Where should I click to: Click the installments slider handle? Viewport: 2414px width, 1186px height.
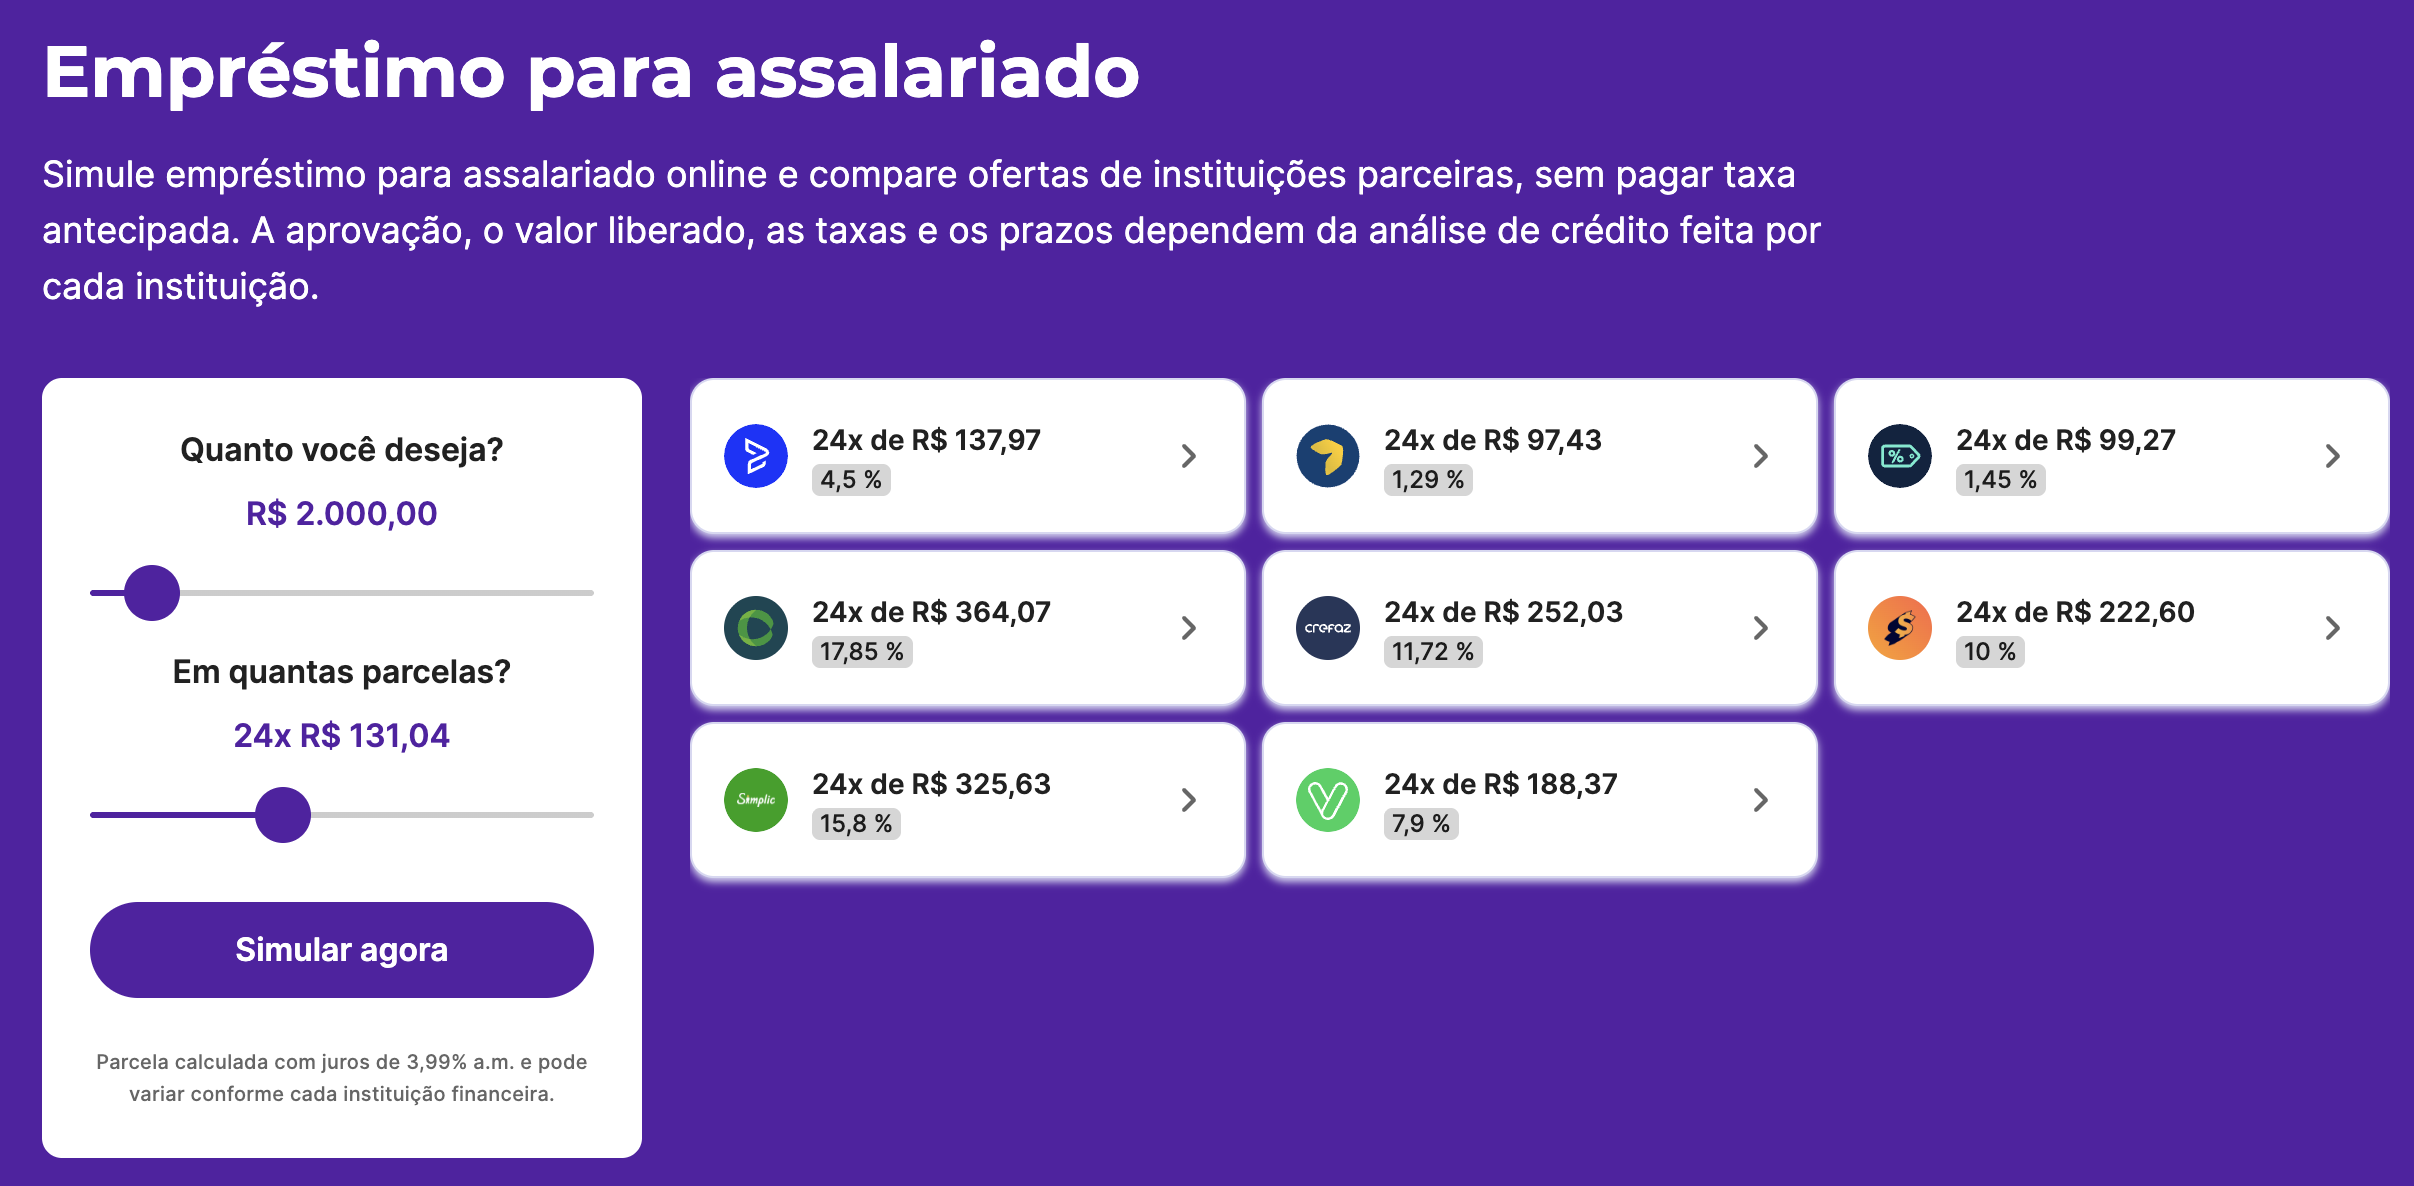pyautogui.click(x=283, y=815)
